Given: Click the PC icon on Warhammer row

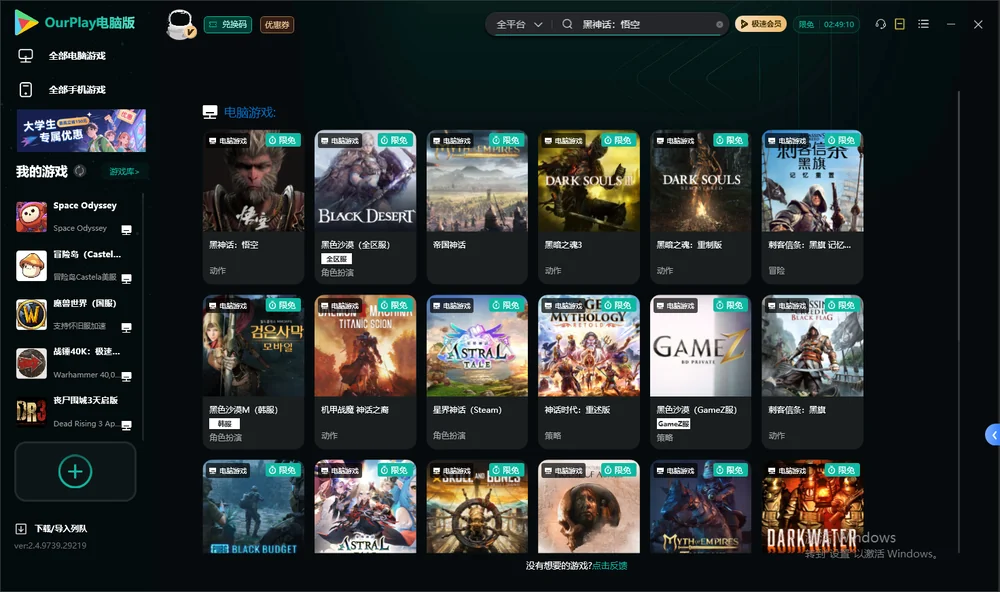Looking at the screenshot, I should point(126,376).
